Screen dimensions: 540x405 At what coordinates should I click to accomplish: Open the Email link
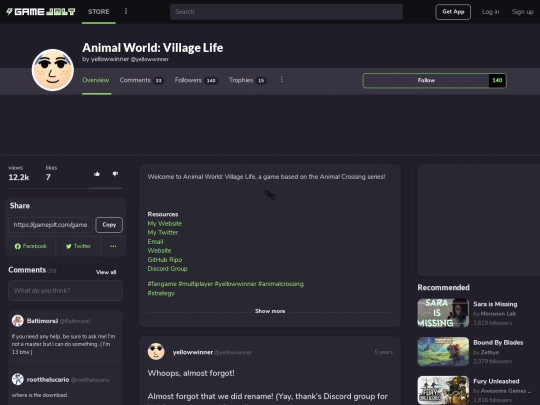tap(155, 242)
